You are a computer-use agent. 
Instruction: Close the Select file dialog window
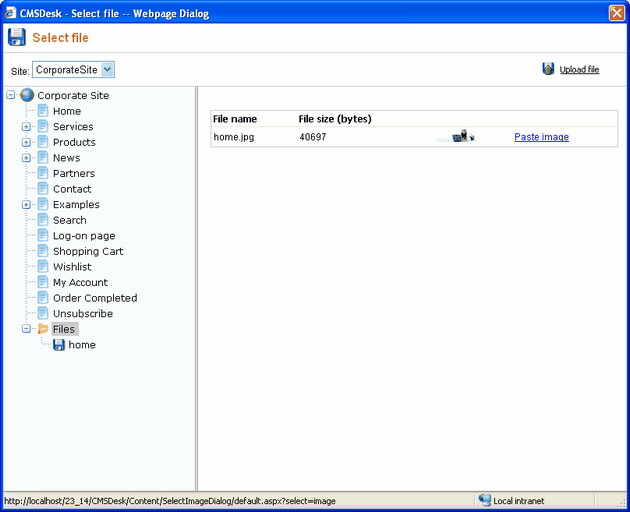(x=616, y=13)
